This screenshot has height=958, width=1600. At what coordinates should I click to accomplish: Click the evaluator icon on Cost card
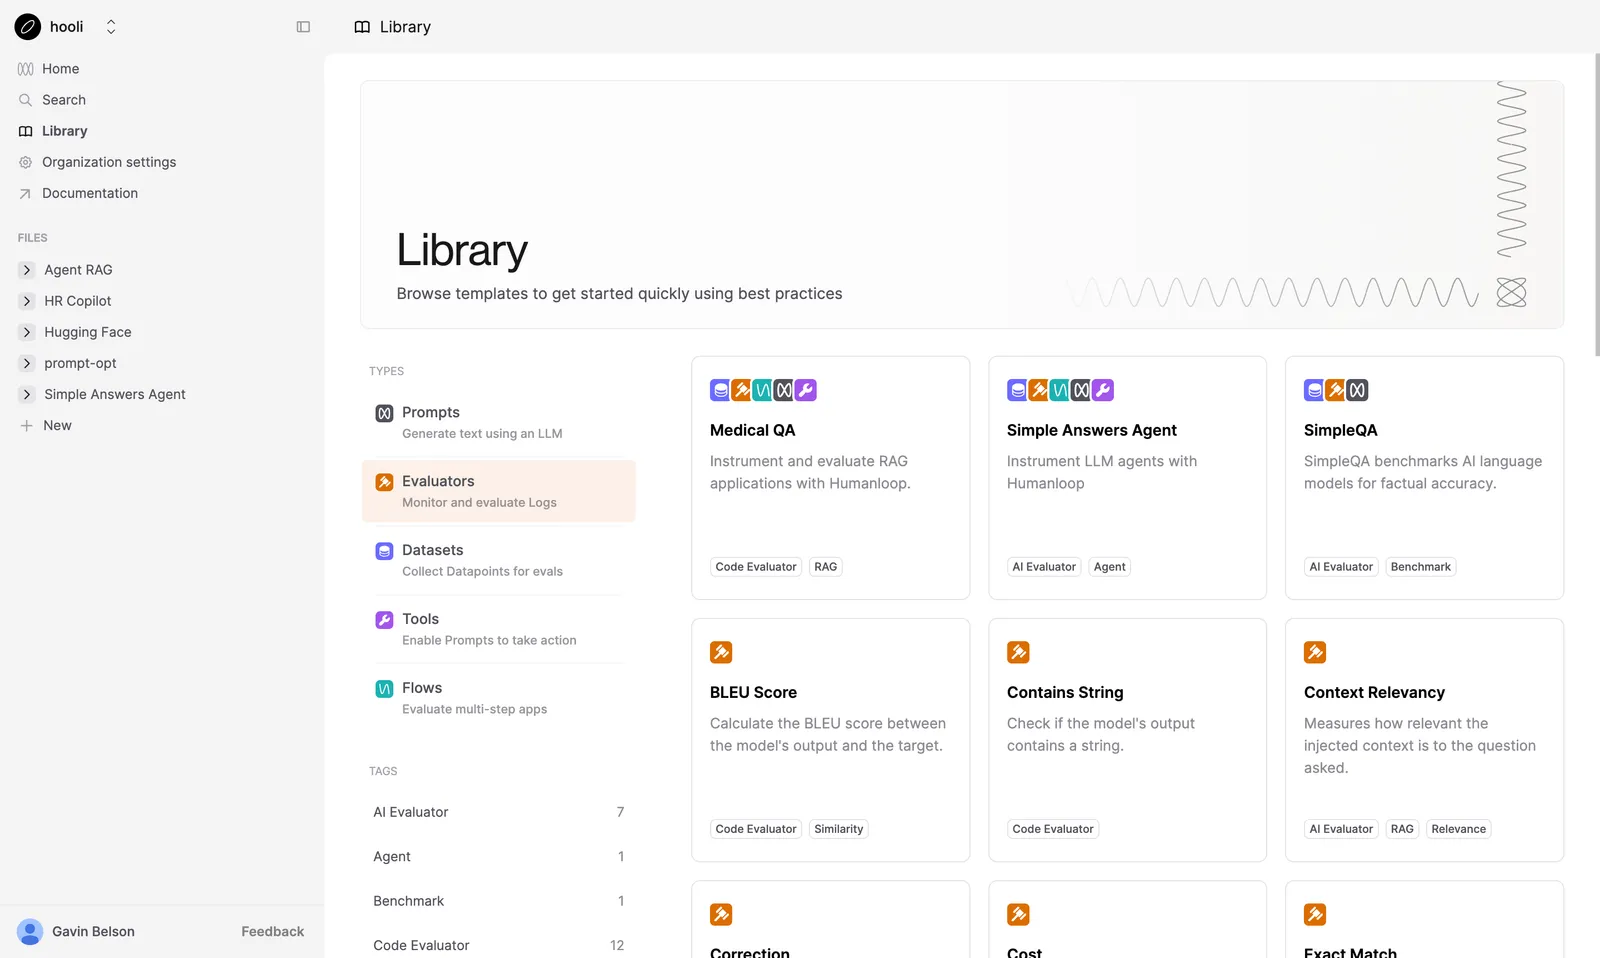[x=1018, y=915]
